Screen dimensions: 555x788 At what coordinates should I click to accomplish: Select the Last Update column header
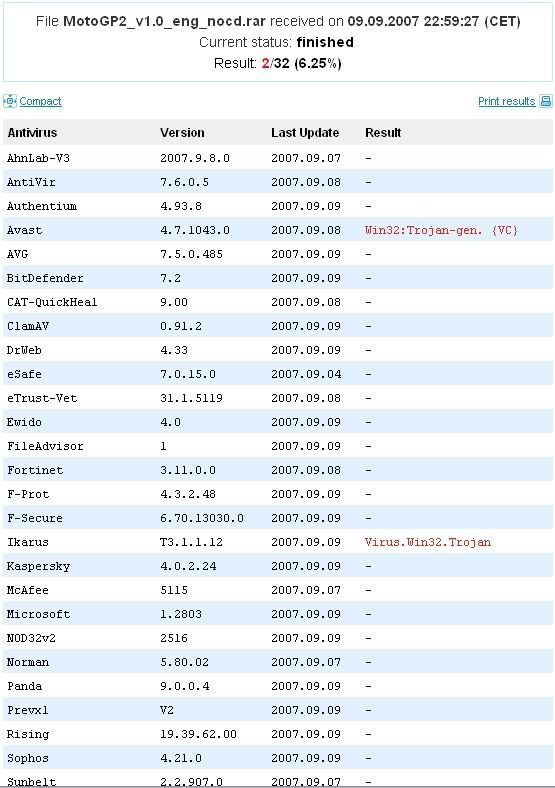click(x=305, y=133)
